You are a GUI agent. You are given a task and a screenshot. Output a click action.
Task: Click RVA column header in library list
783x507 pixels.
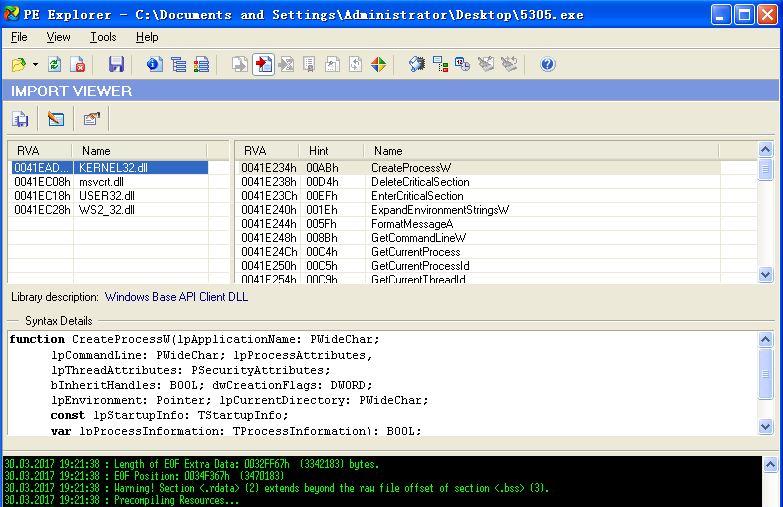40,151
